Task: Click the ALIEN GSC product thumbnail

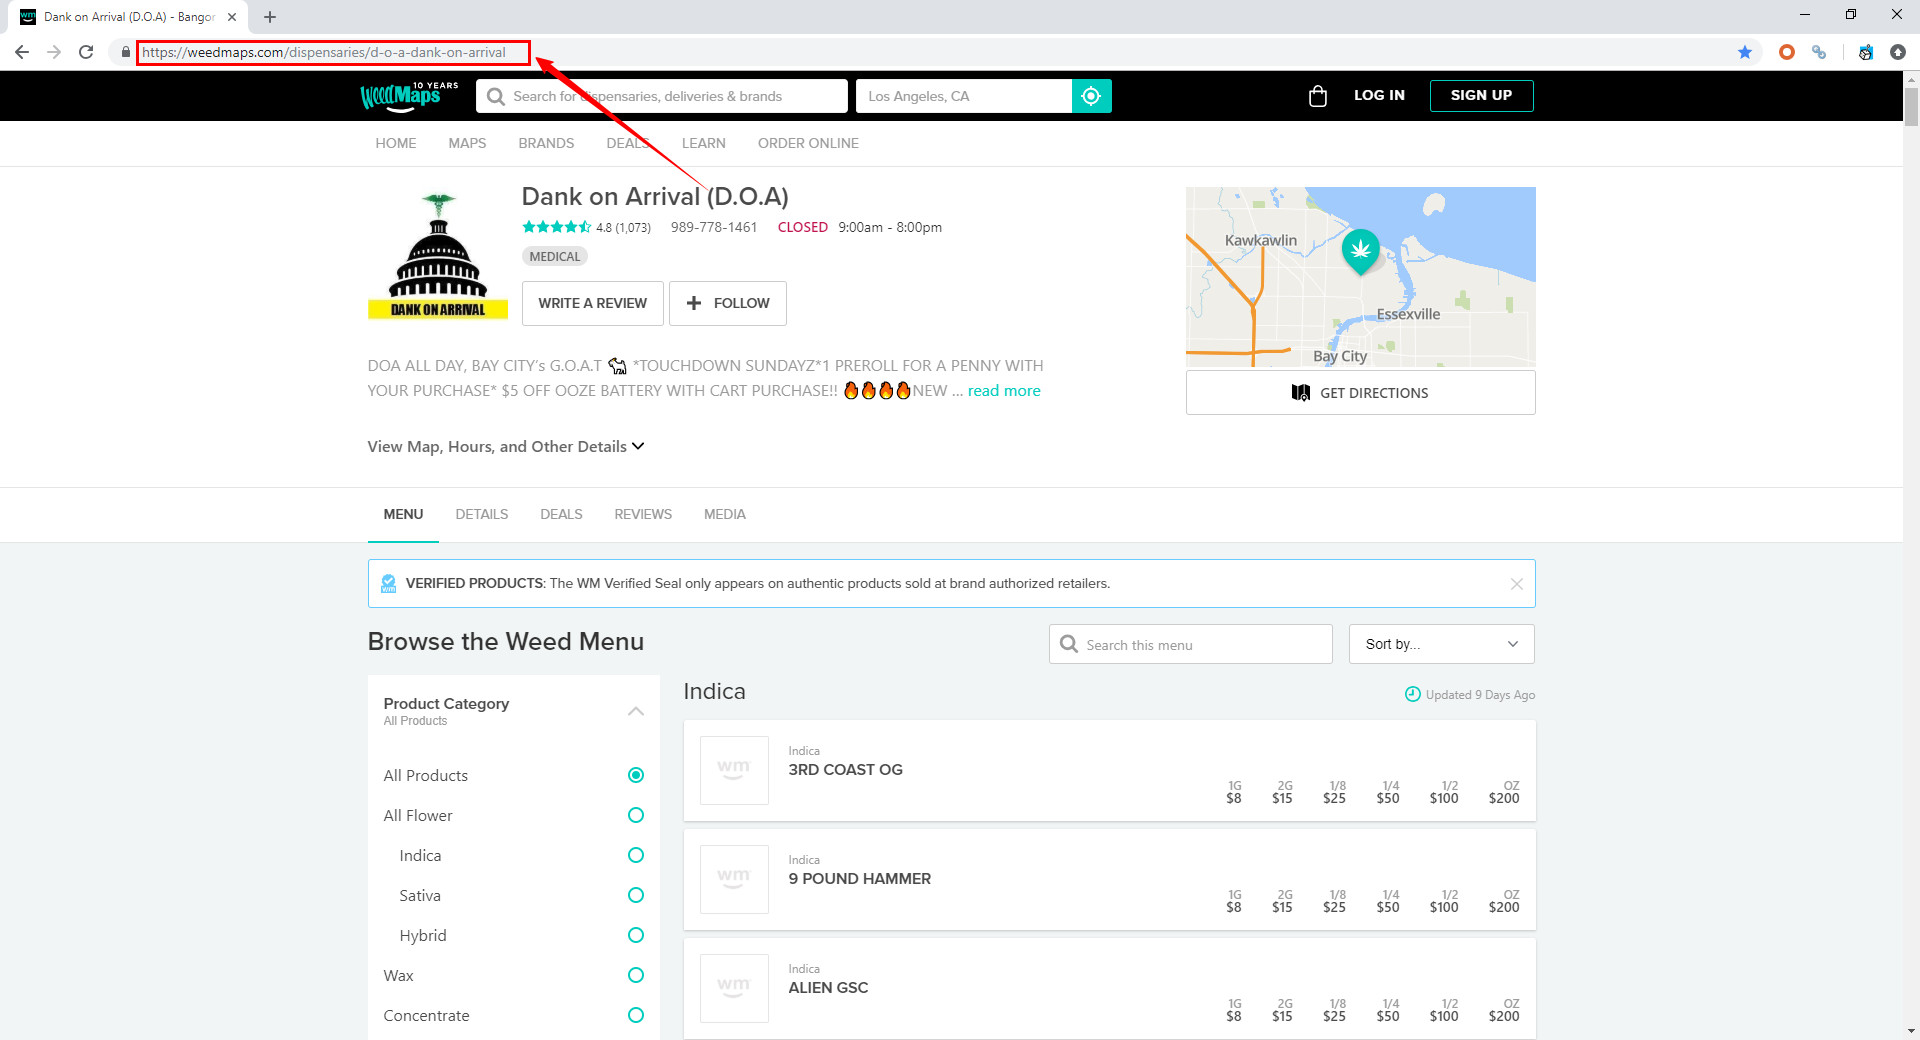Action: pyautogui.click(x=734, y=988)
